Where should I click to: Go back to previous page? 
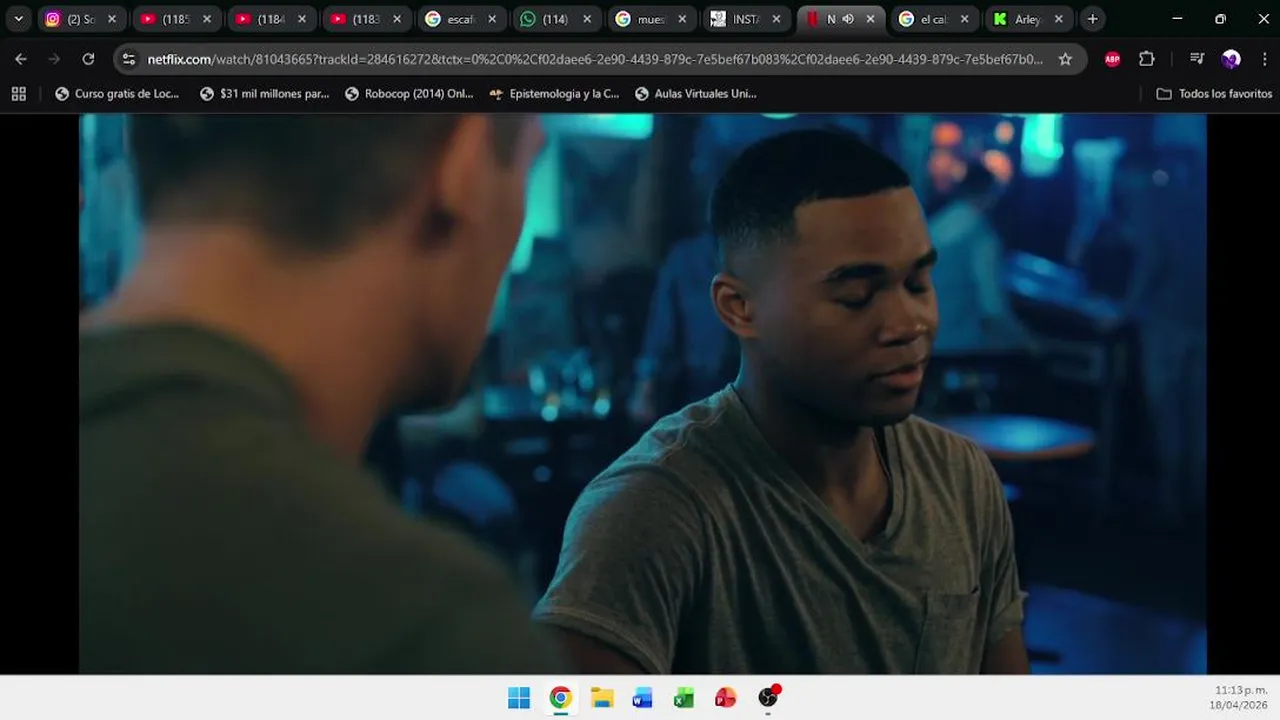tap(21, 59)
